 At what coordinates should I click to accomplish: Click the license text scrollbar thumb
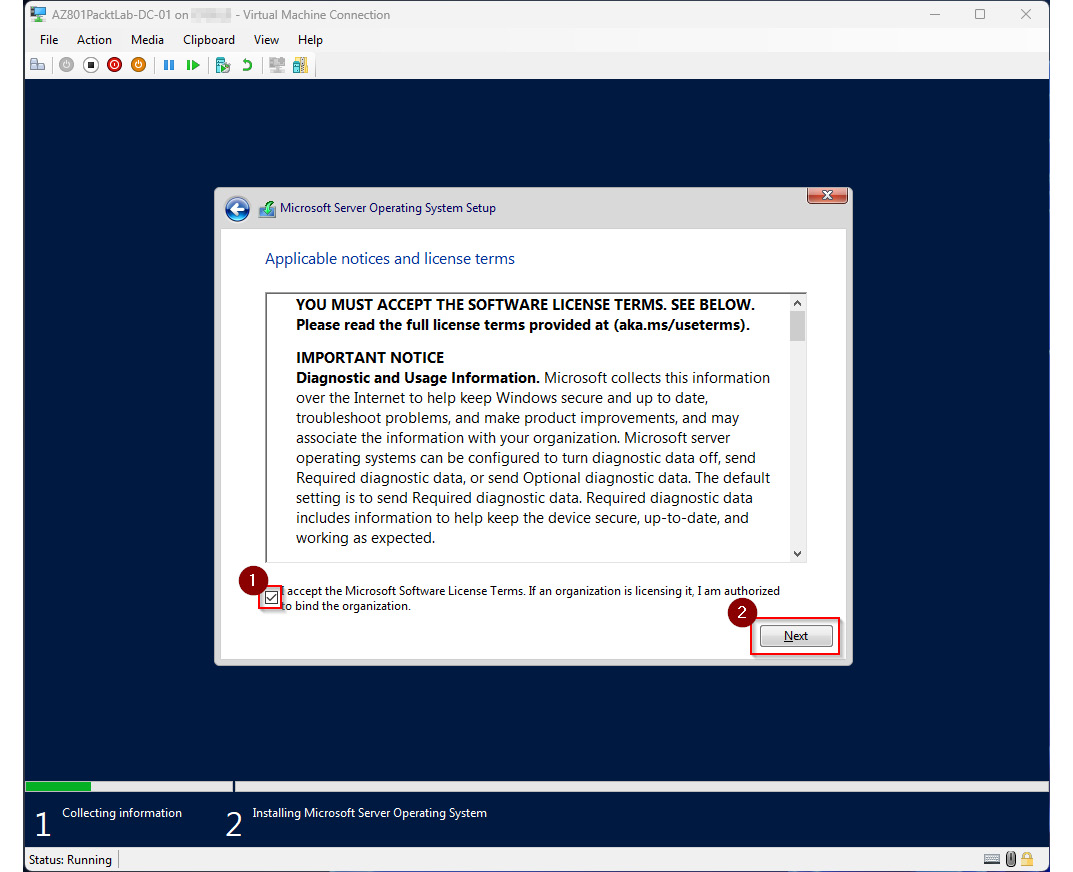click(x=797, y=326)
